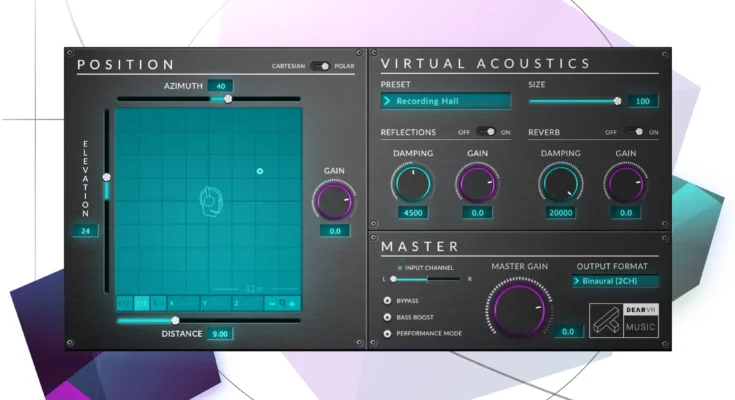Toggle the Reflections on/off switch
Image resolution: width=735 pixels, height=400 pixels.
tap(485, 132)
